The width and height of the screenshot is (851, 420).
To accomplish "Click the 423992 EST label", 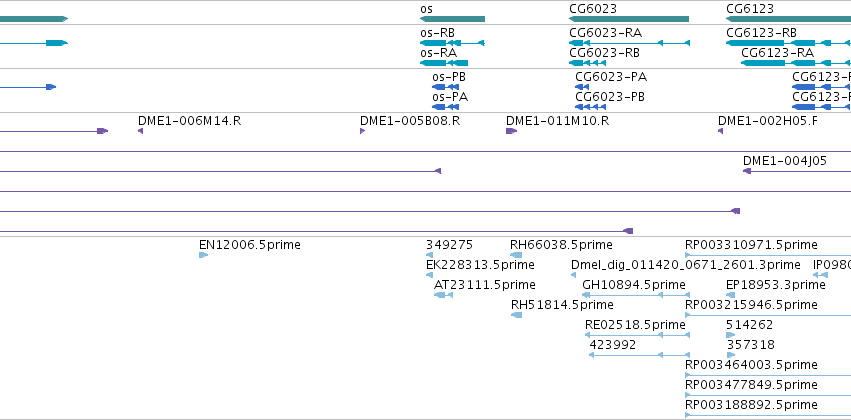I will 612,345.
